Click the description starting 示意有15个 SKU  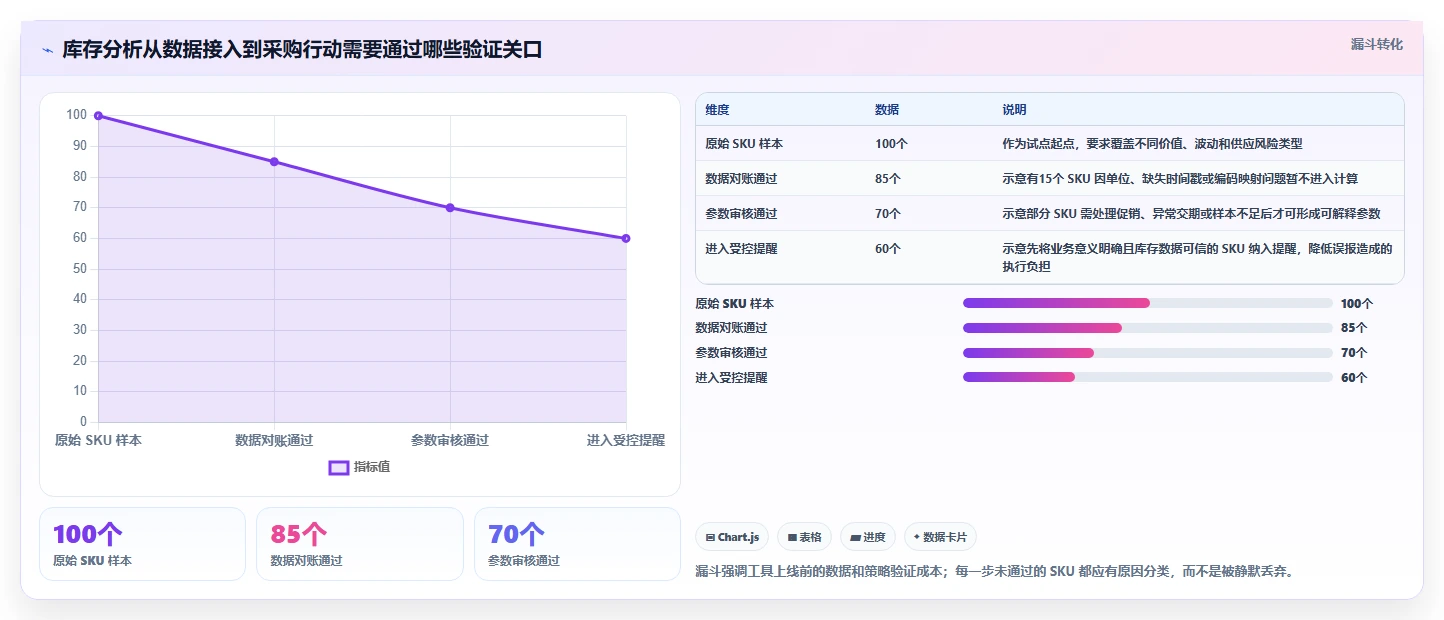[1180, 179]
